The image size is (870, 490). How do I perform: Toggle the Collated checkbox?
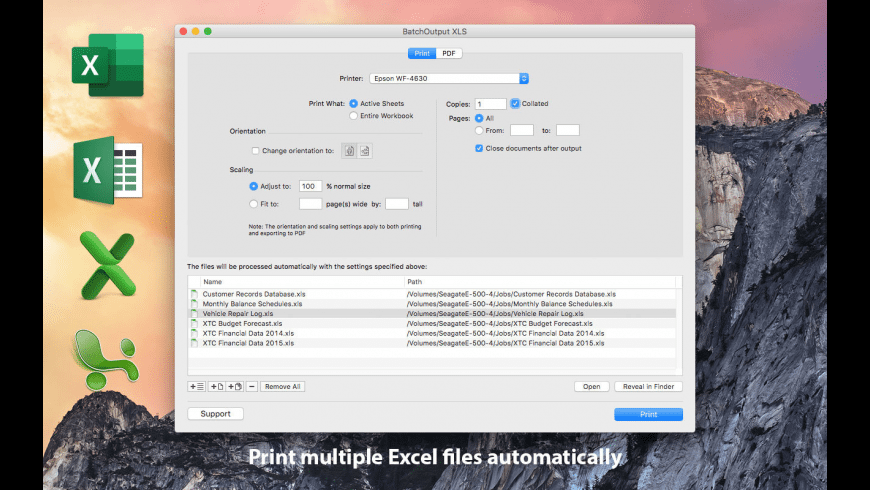tap(515, 104)
